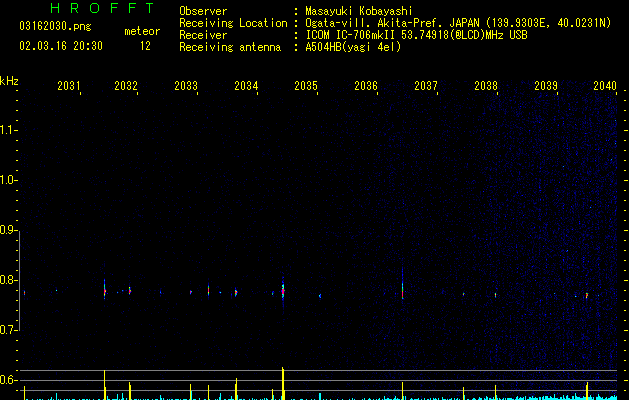629x400 pixels.
Task: Click the Receiving Location label
Action: pos(233,23)
